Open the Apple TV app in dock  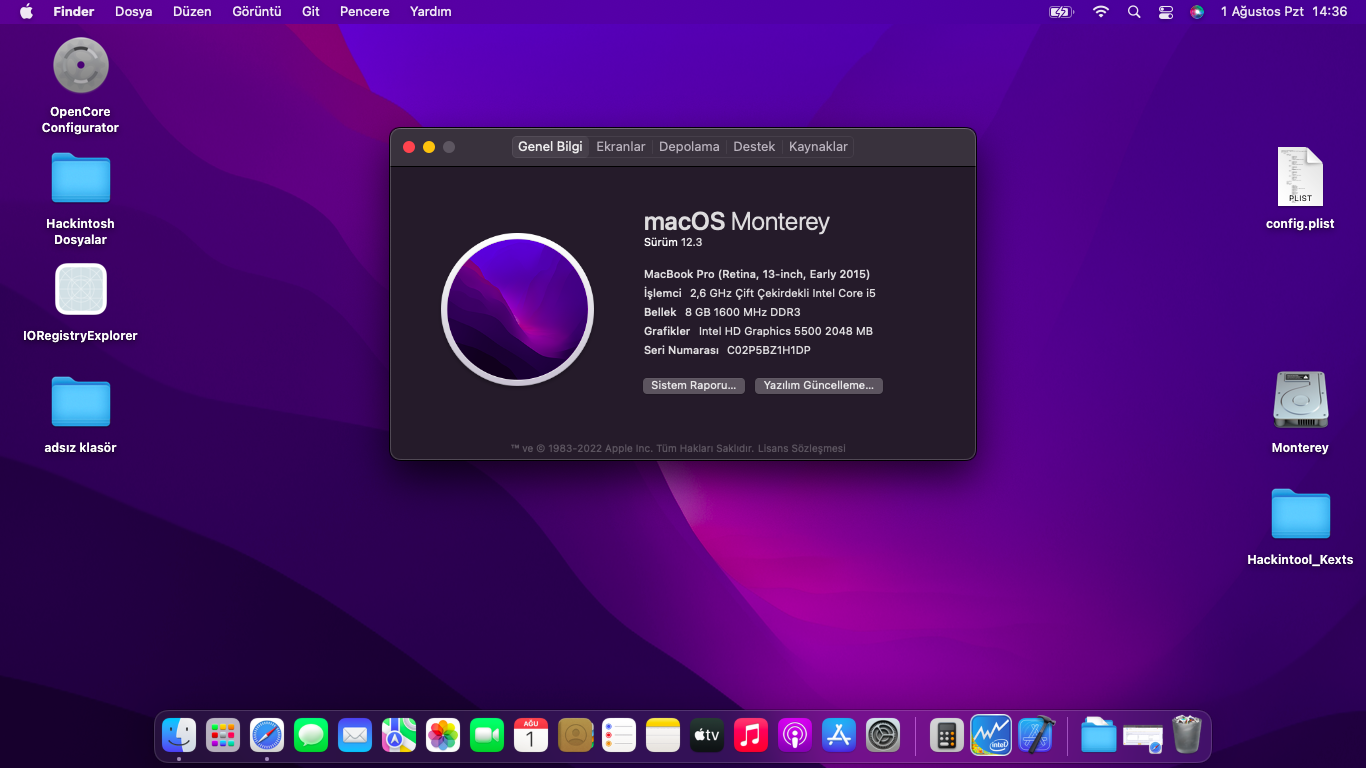(x=707, y=736)
